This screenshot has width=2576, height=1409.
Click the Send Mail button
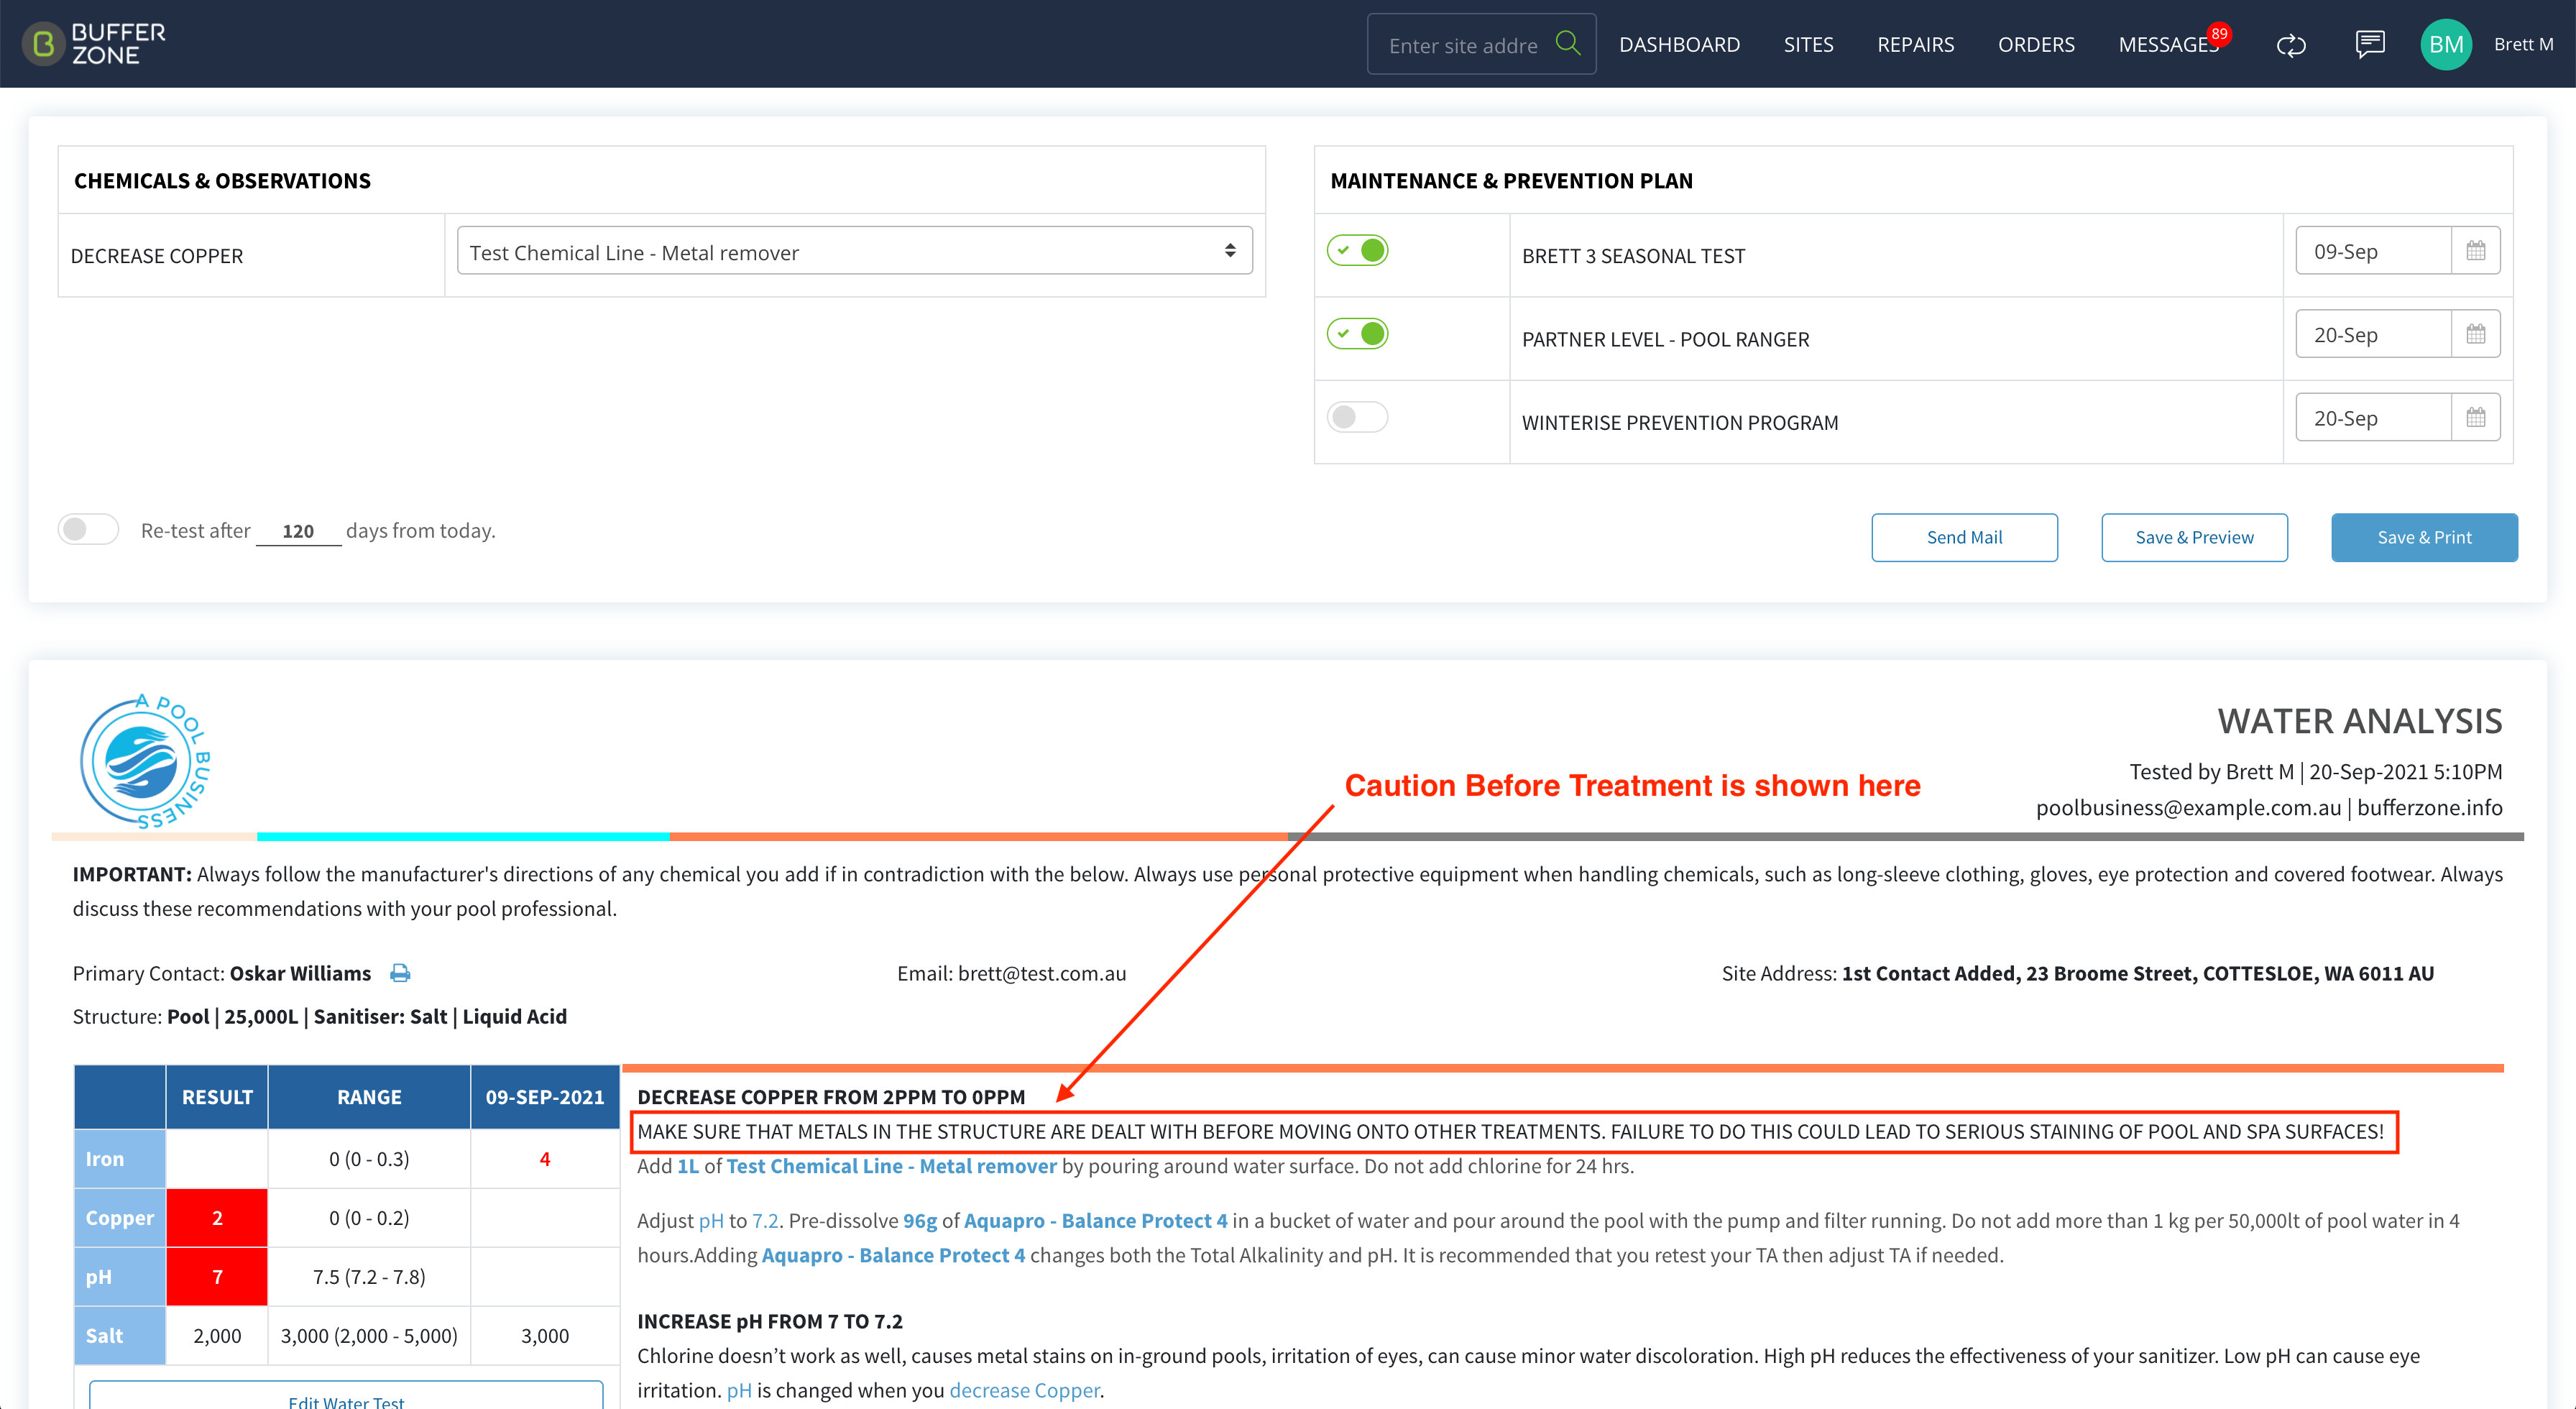[1964, 537]
